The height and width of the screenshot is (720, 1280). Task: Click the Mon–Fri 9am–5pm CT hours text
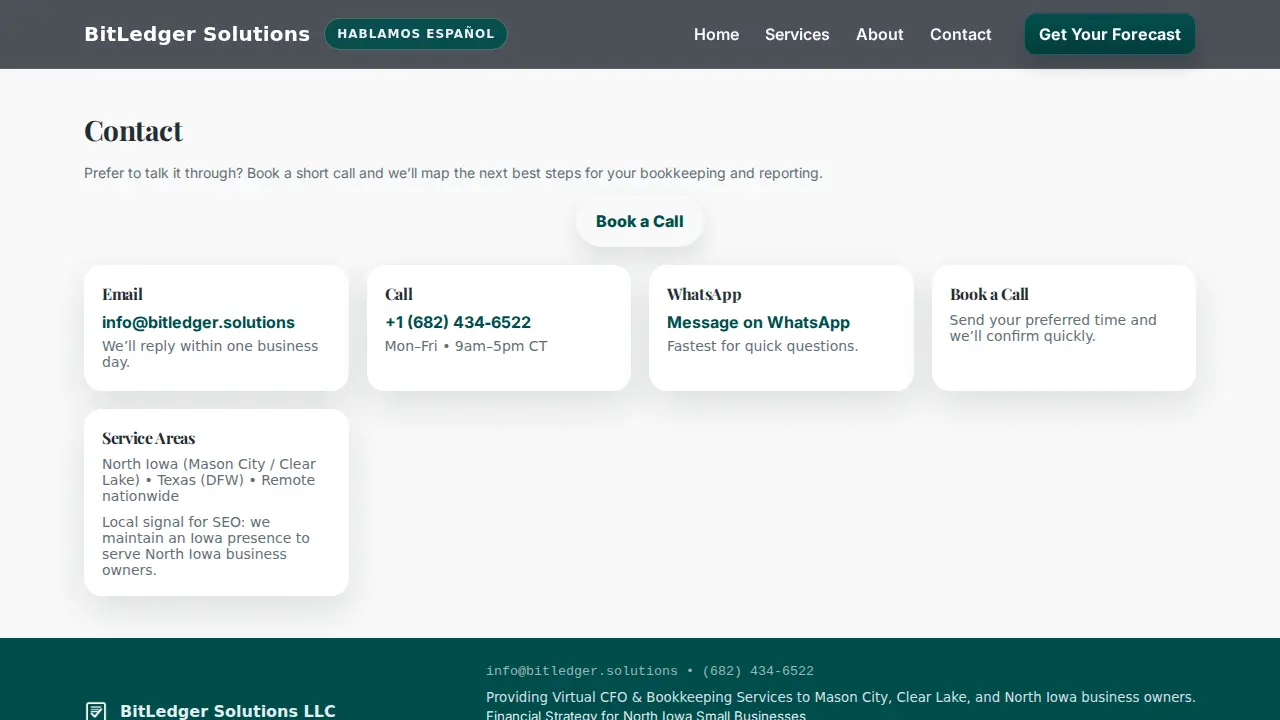(466, 346)
